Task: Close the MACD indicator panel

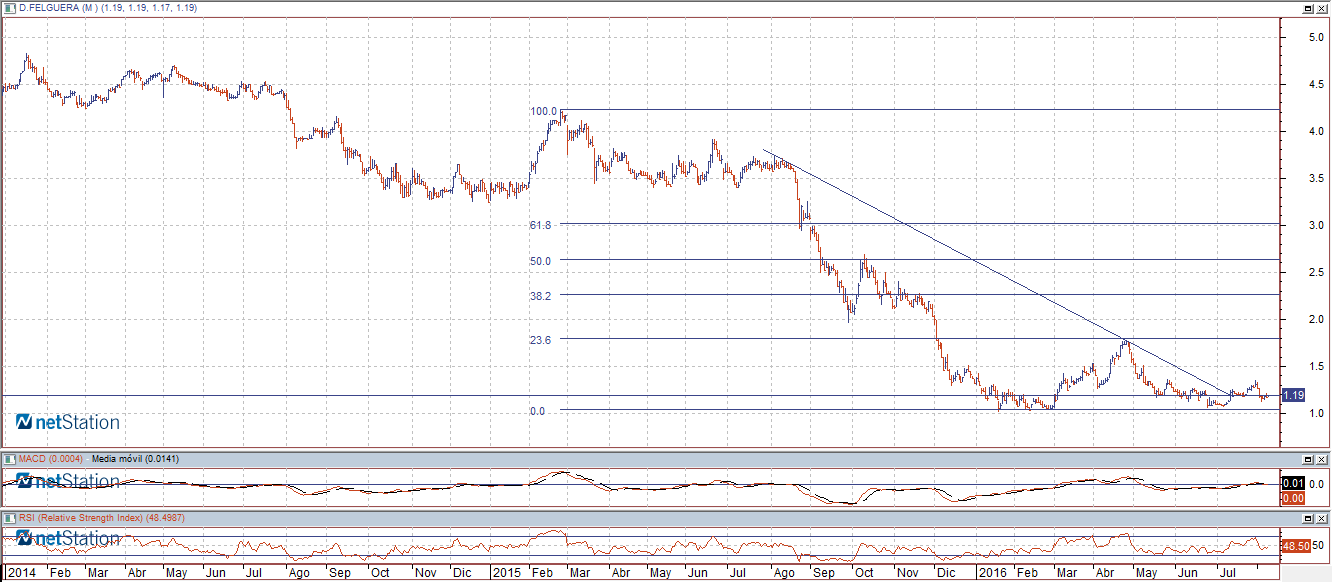Action: (x=1322, y=458)
